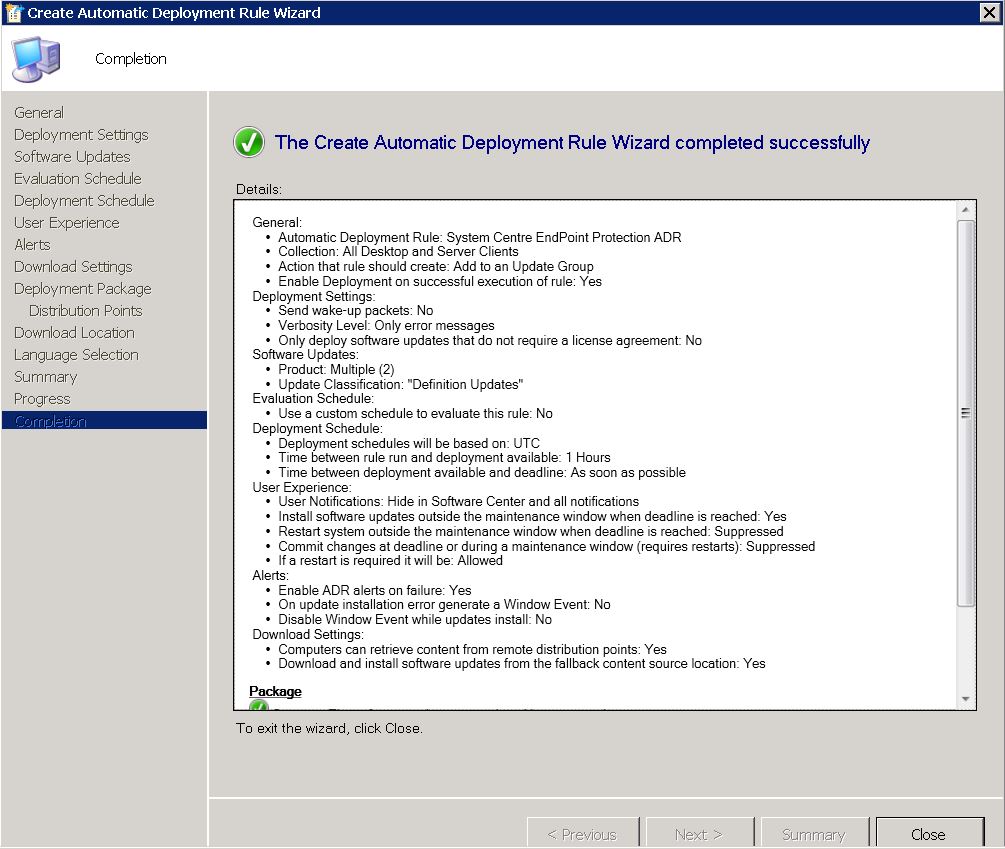
Task: Click the success message heading
Action: click(x=572, y=142)
